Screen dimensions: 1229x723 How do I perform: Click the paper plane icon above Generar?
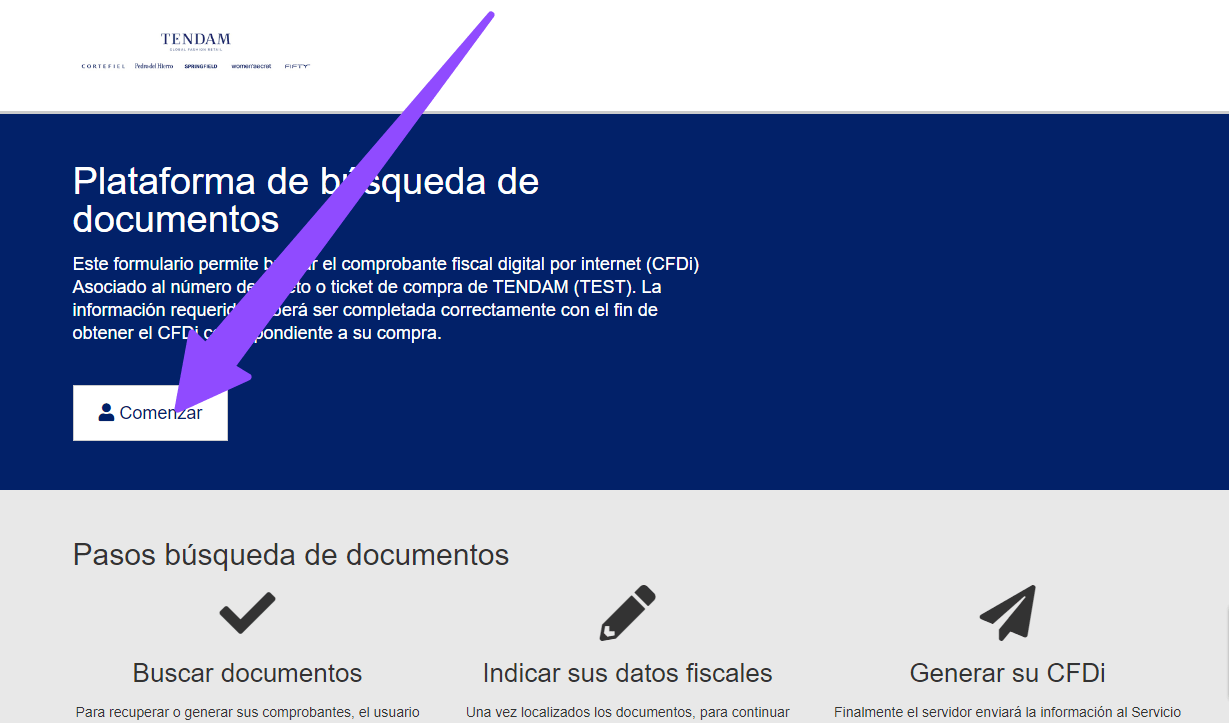click(x=1007, y=612)
